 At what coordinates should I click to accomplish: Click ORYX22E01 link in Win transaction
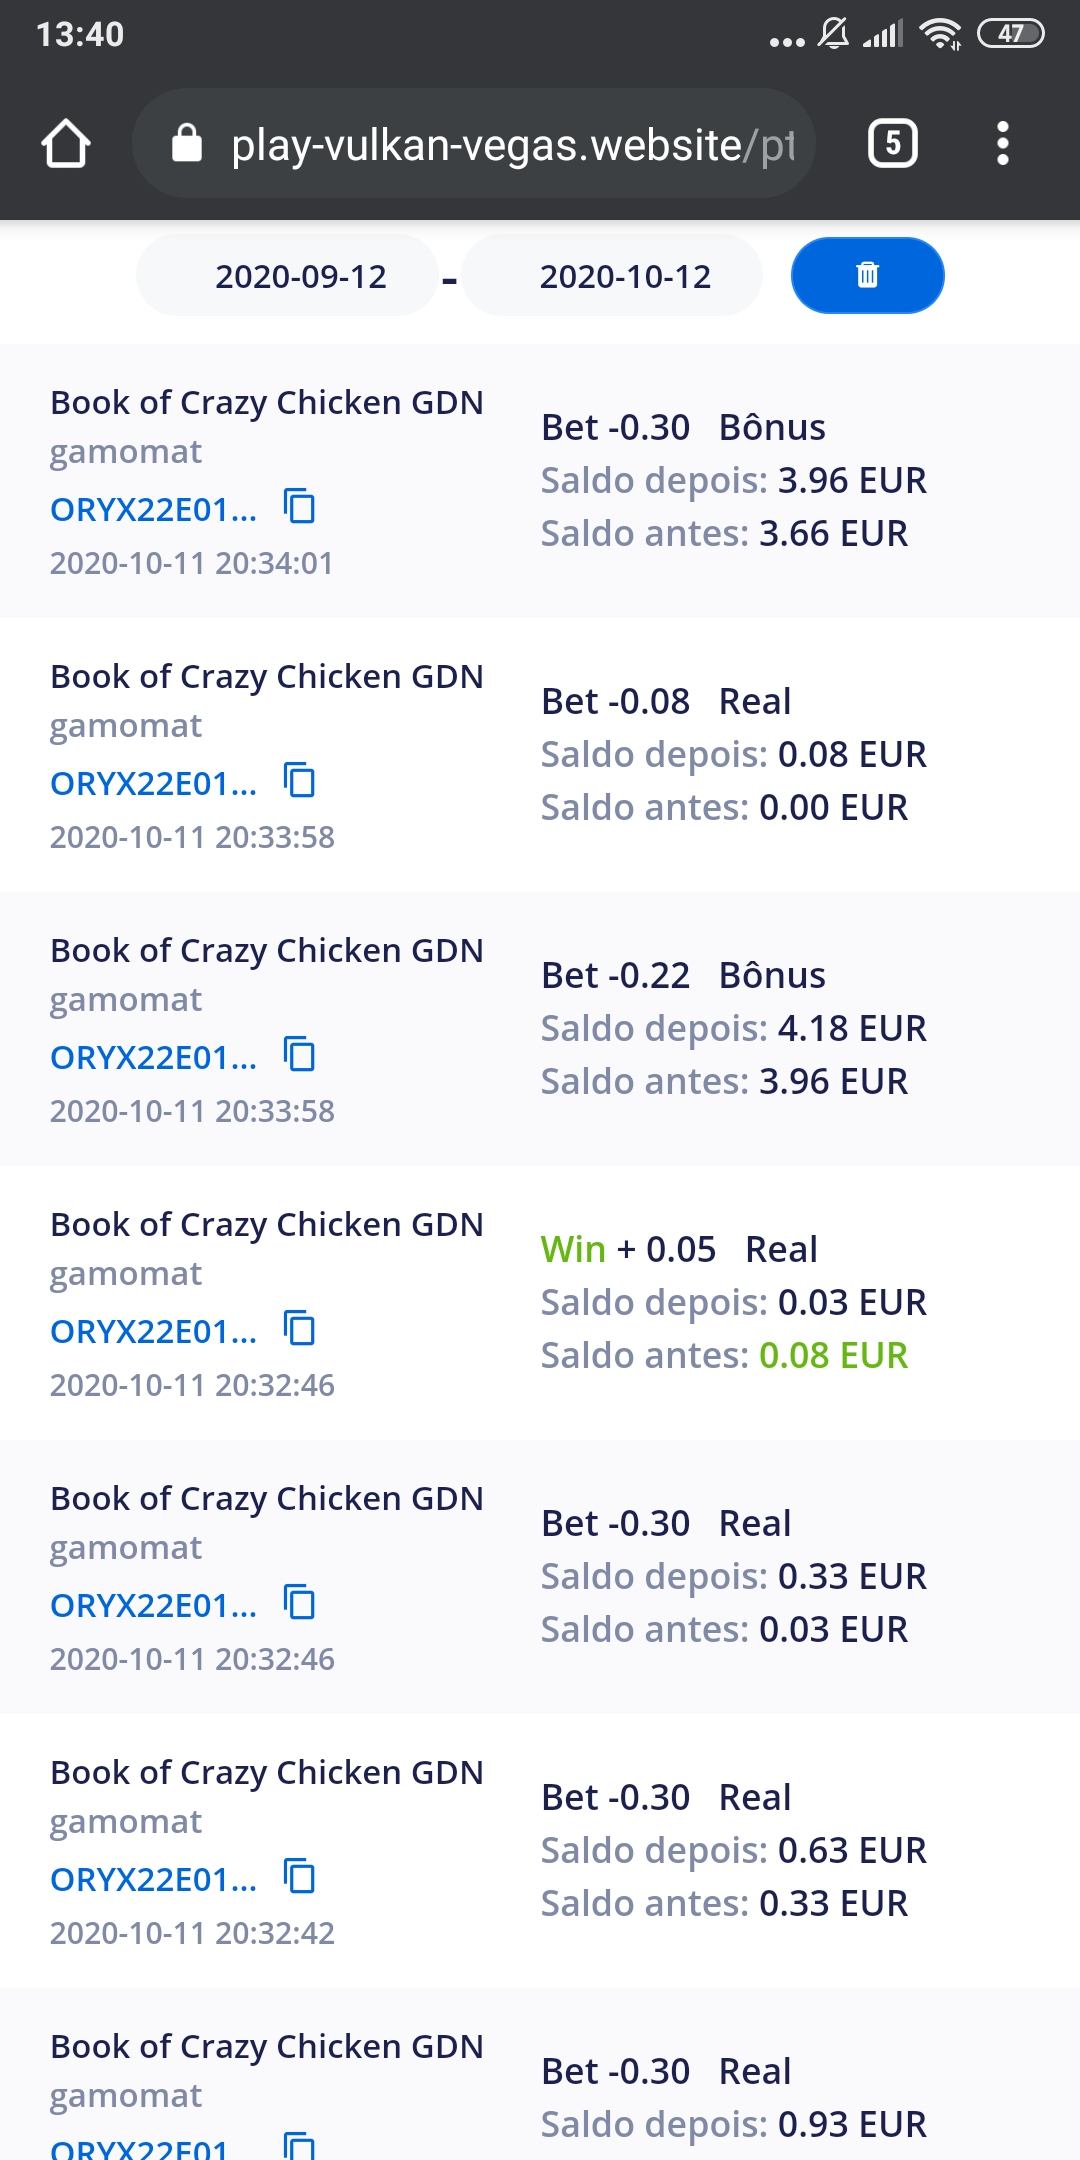[153, 1332]
